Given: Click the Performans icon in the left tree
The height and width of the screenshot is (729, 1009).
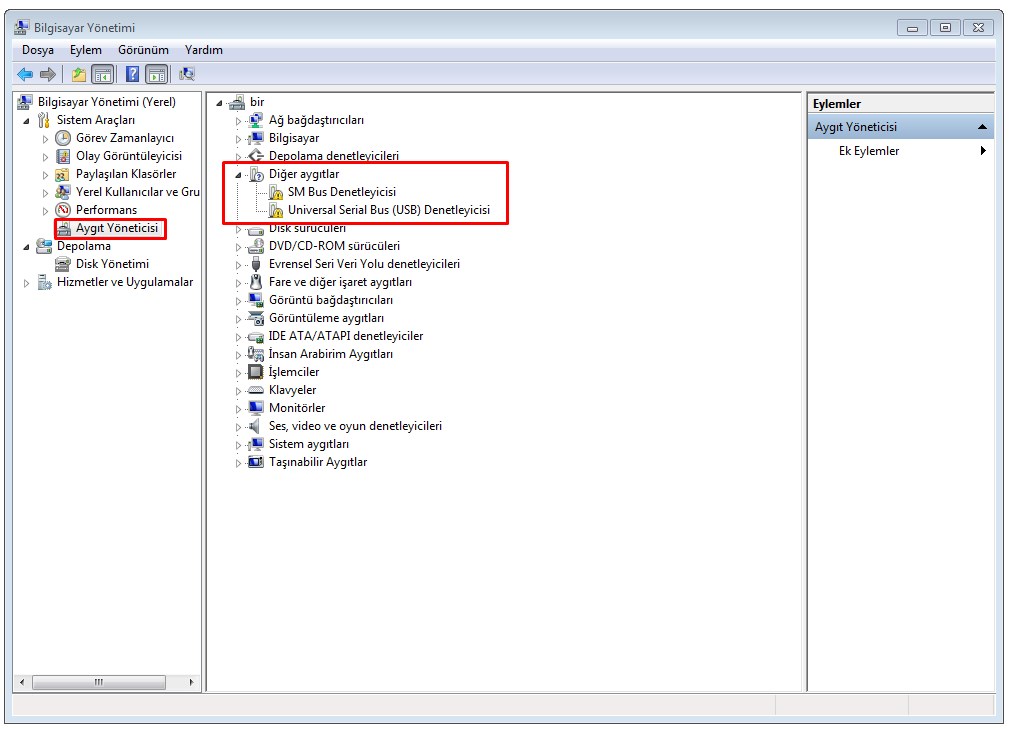Looking at the screenshot, I should [x=63, y=210].
